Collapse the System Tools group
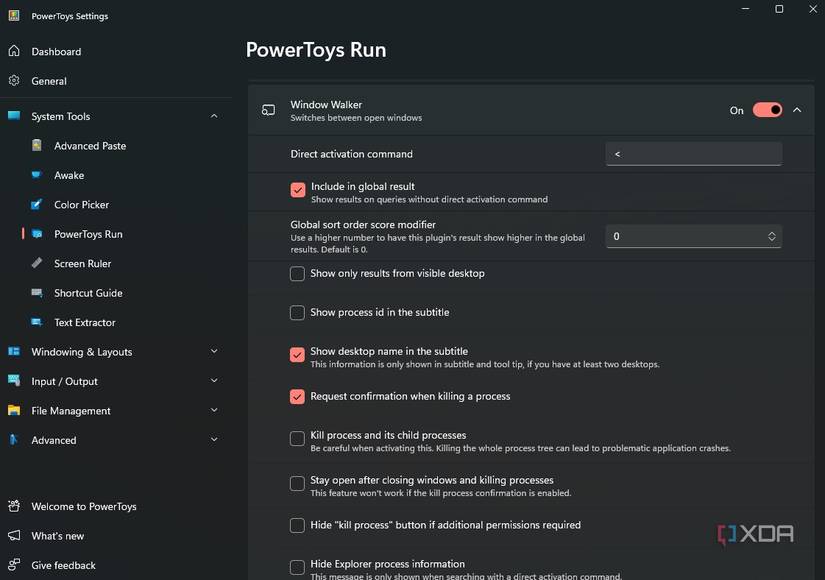Screen dimensions: 825x580 pyautogui.click(x=213, y=116)
